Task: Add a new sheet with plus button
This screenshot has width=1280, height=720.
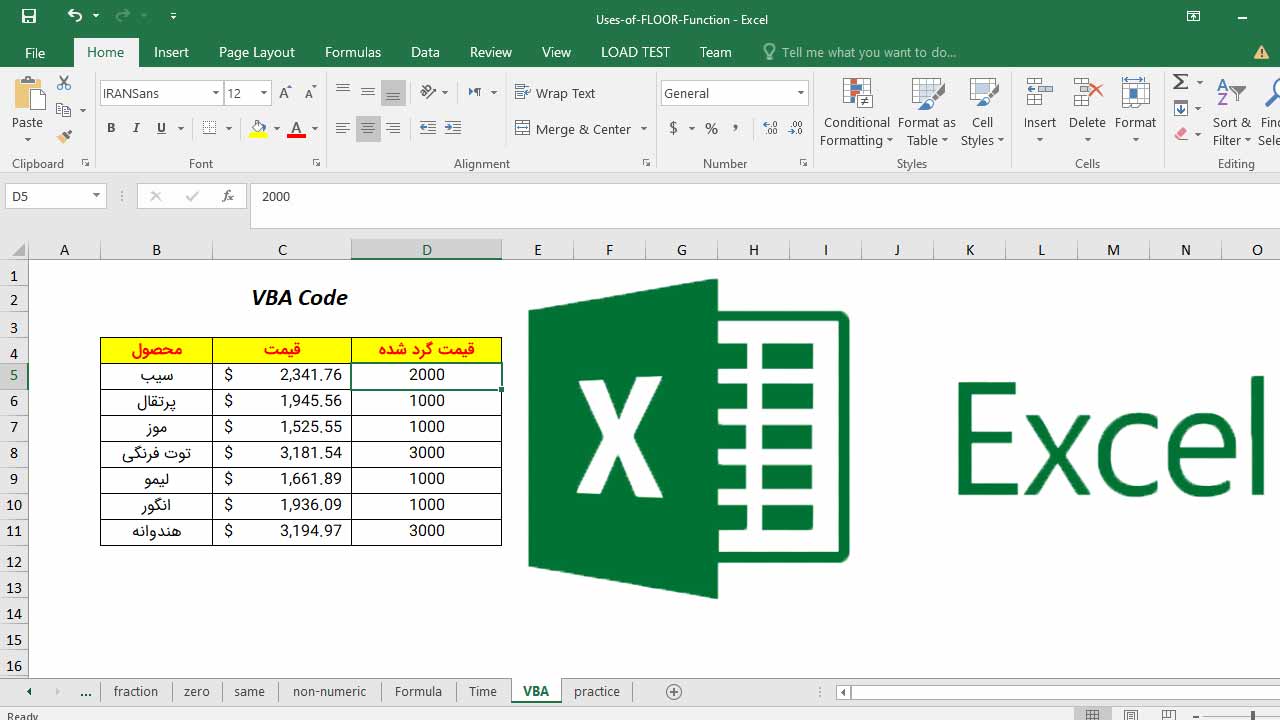Action: [674, 691]
